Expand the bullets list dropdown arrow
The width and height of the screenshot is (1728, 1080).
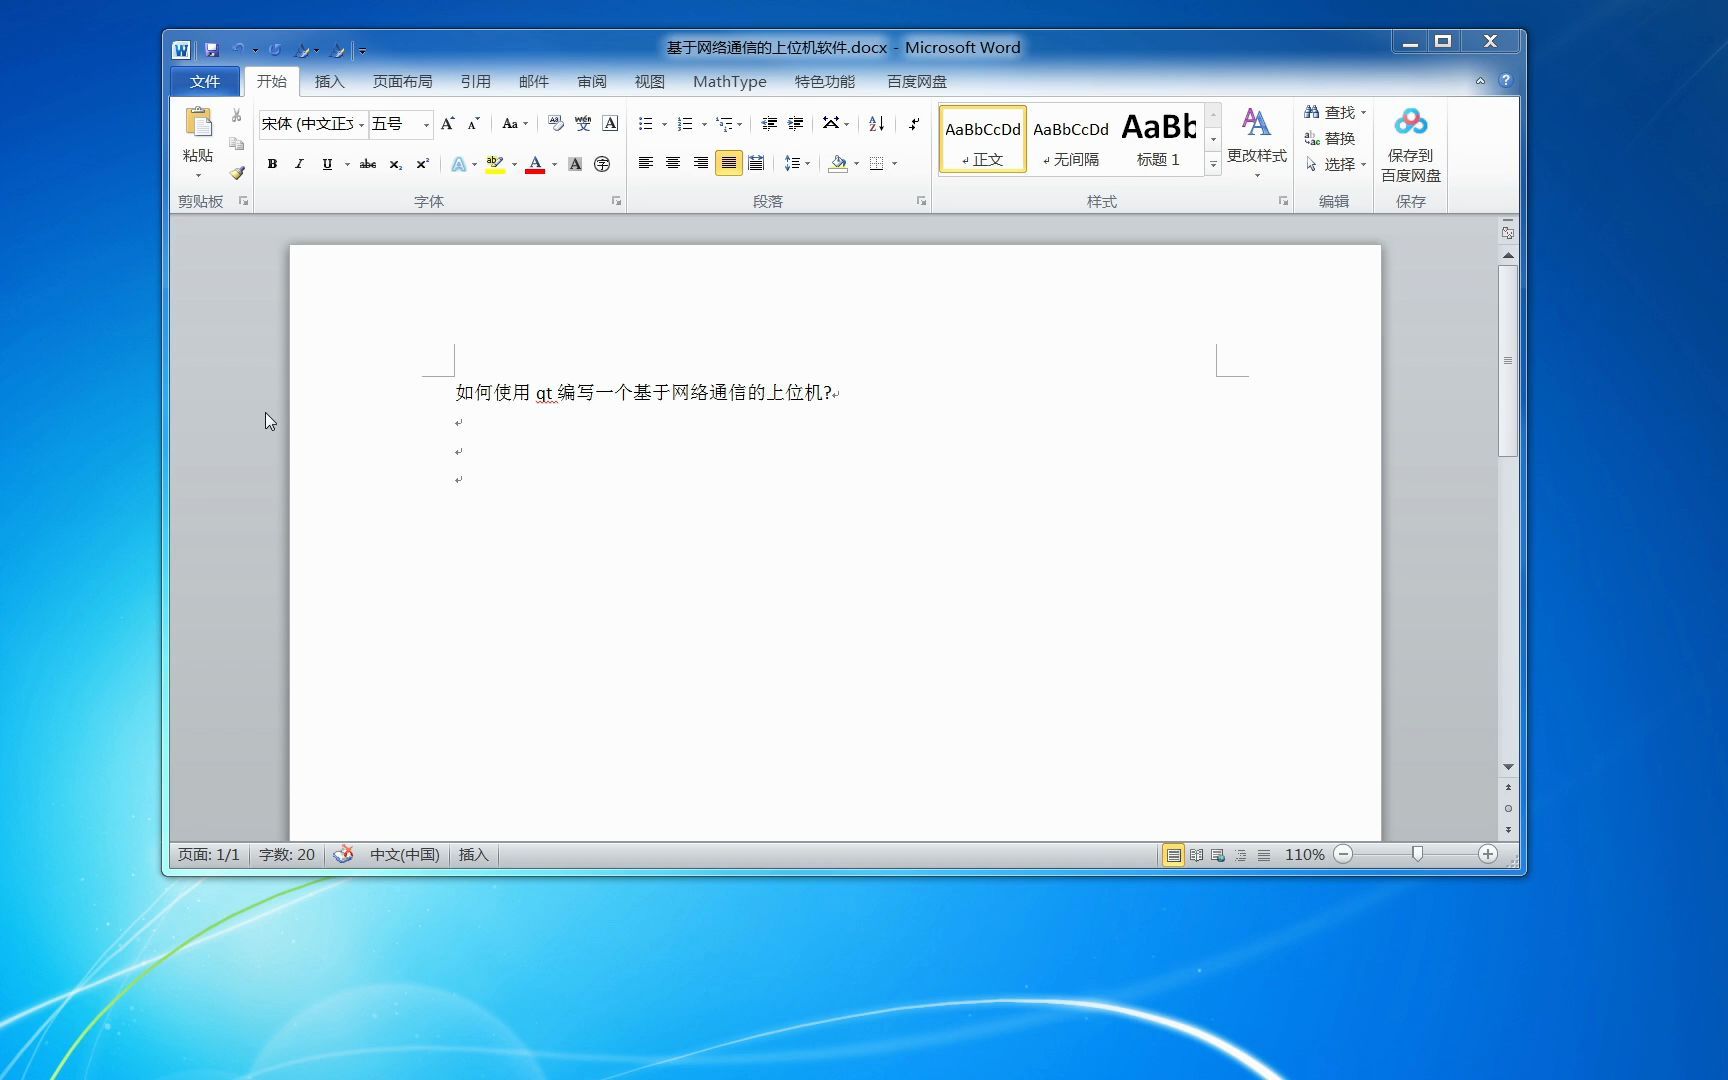point(664,124)
